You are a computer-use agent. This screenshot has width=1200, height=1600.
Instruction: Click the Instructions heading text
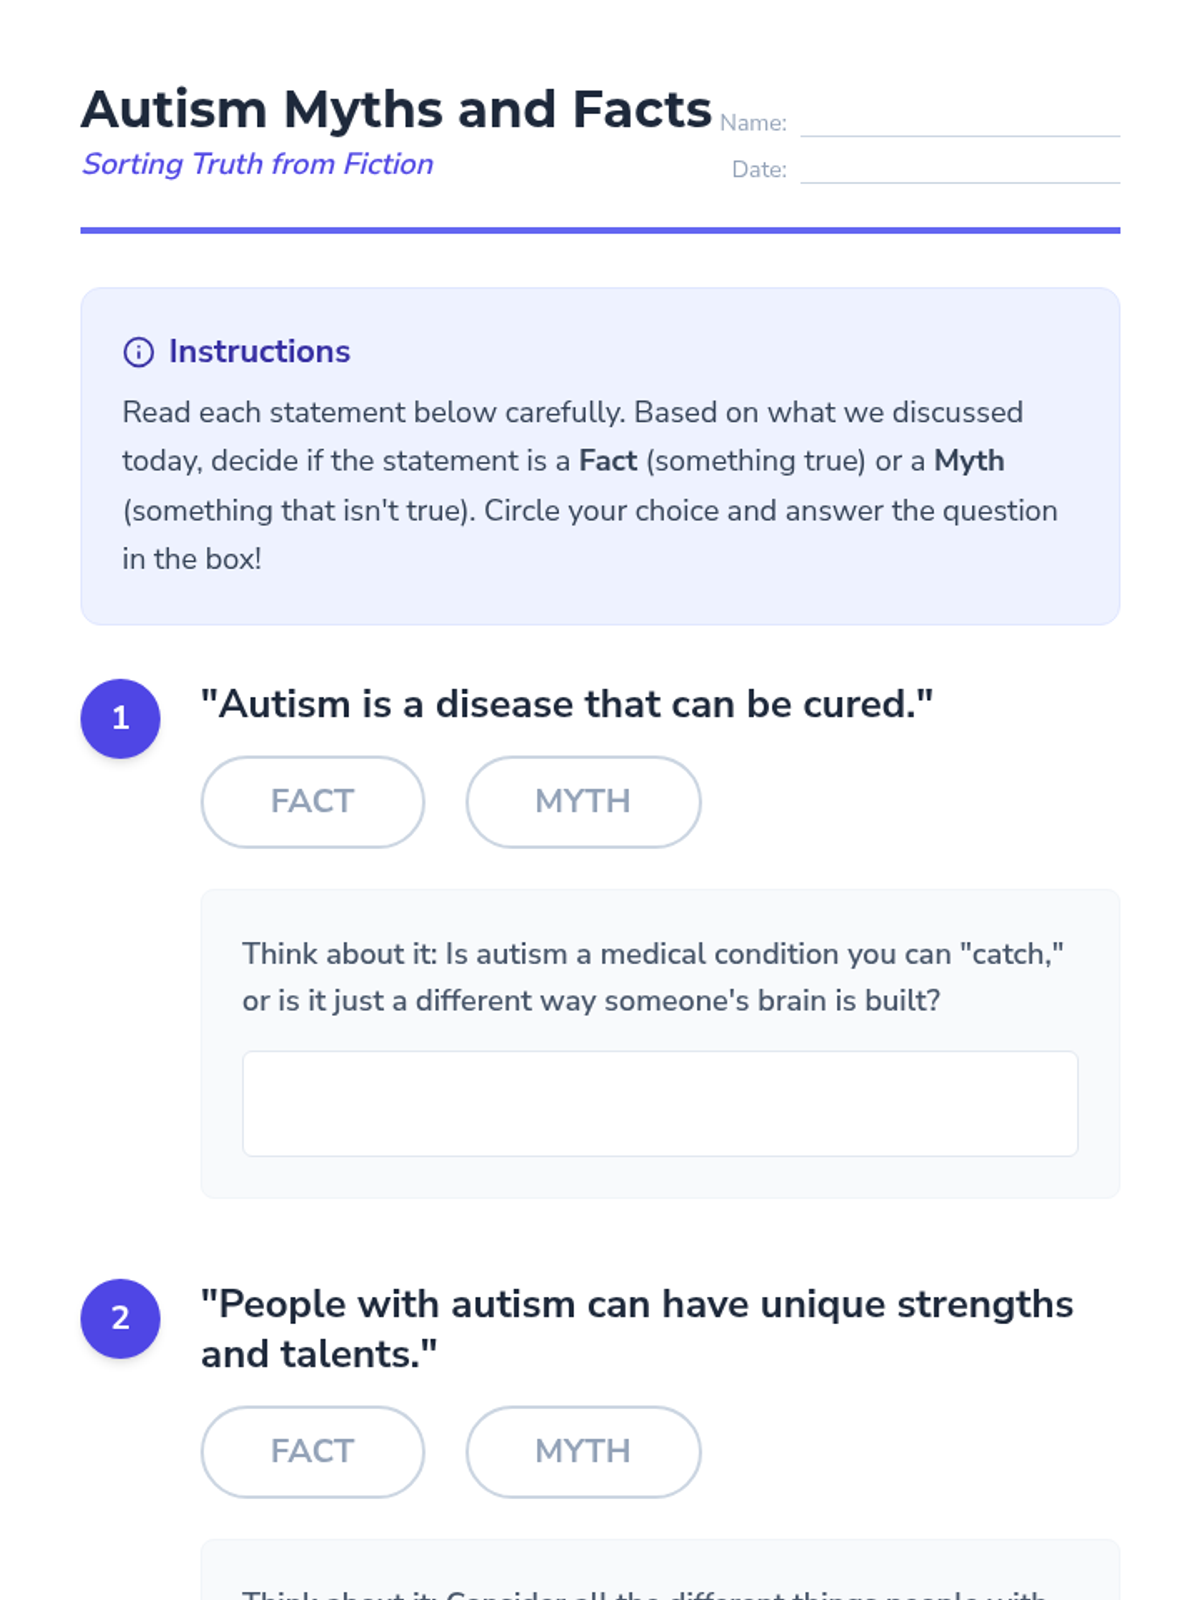pyautogui.click(x=259, y=352)
